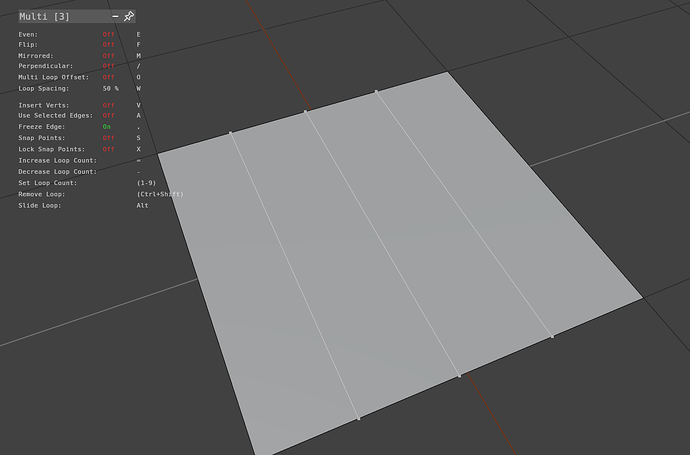
Task: Click the X hotkey for Lock Snap Points
Action: (139, 149)
